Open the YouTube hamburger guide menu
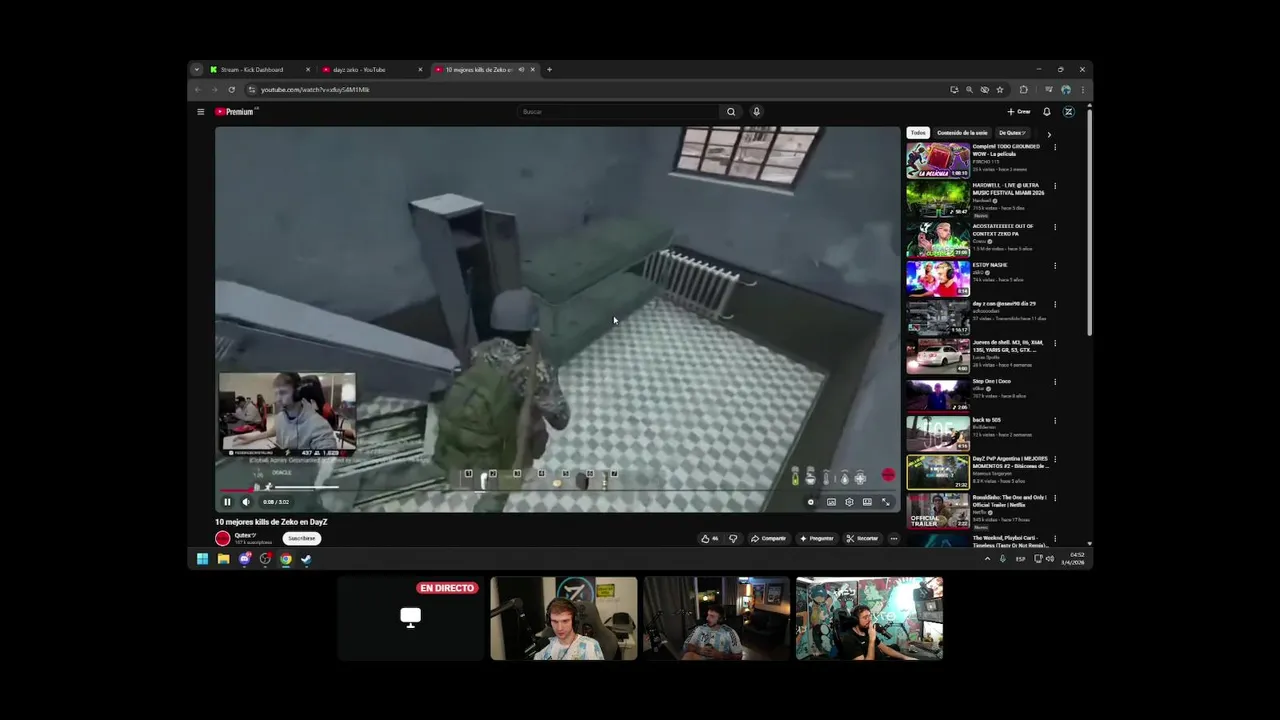1280x720 pixels. [x=201, y=112]
